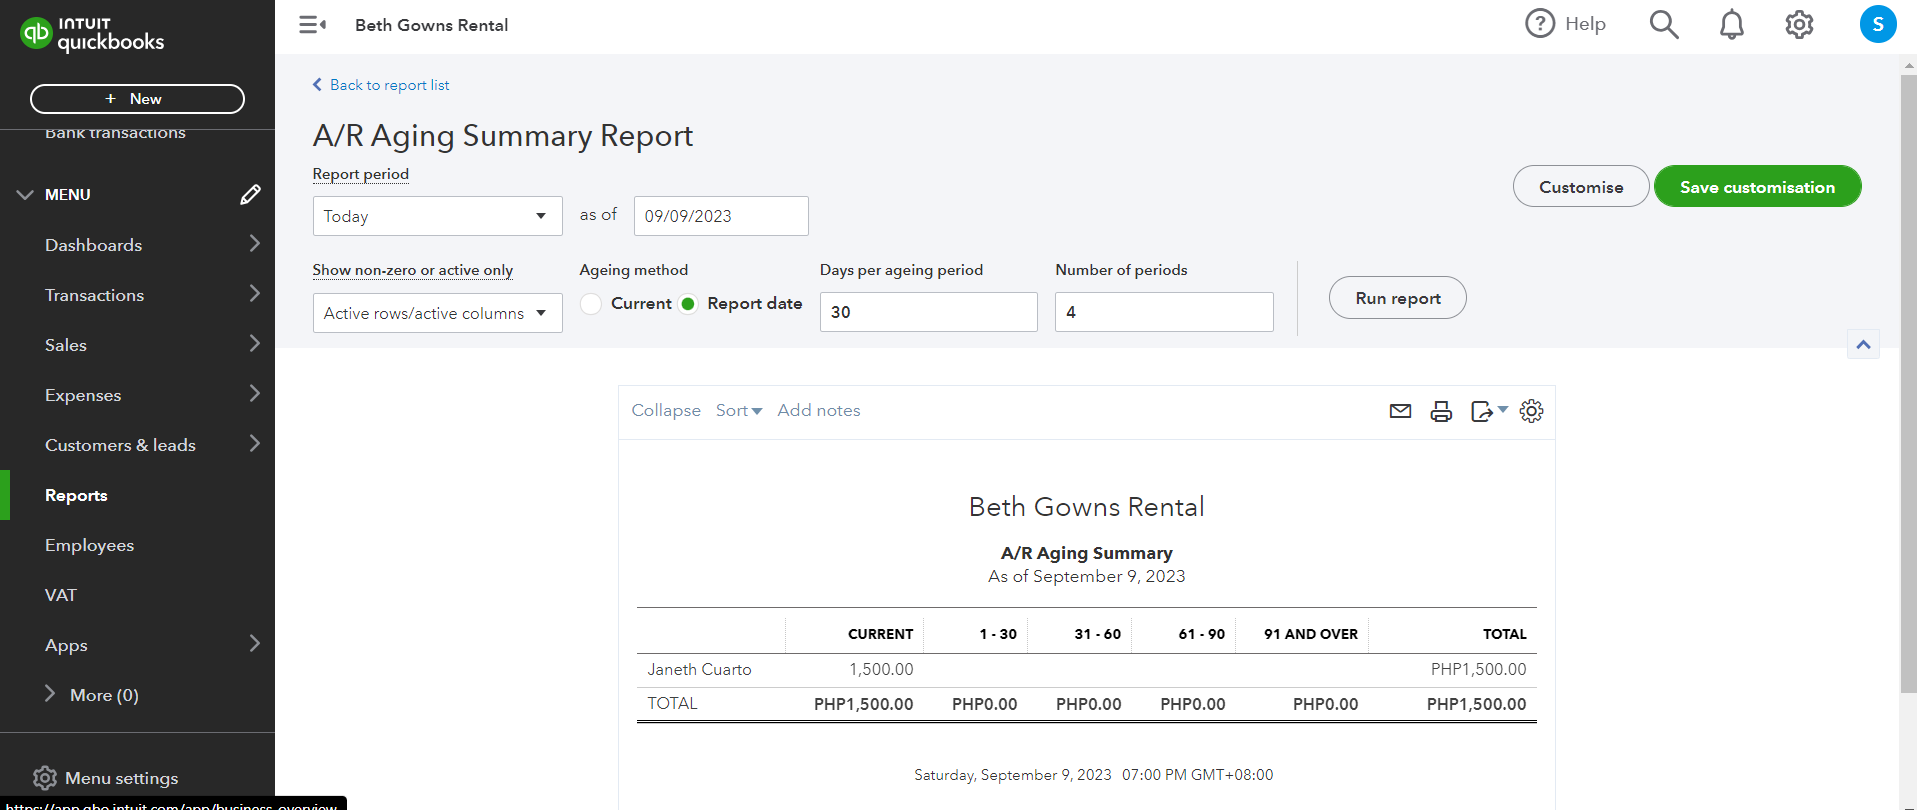Click Collapse in report toolbar
The height and width of the screenshot is (810, 1917).
coord(666,410)
